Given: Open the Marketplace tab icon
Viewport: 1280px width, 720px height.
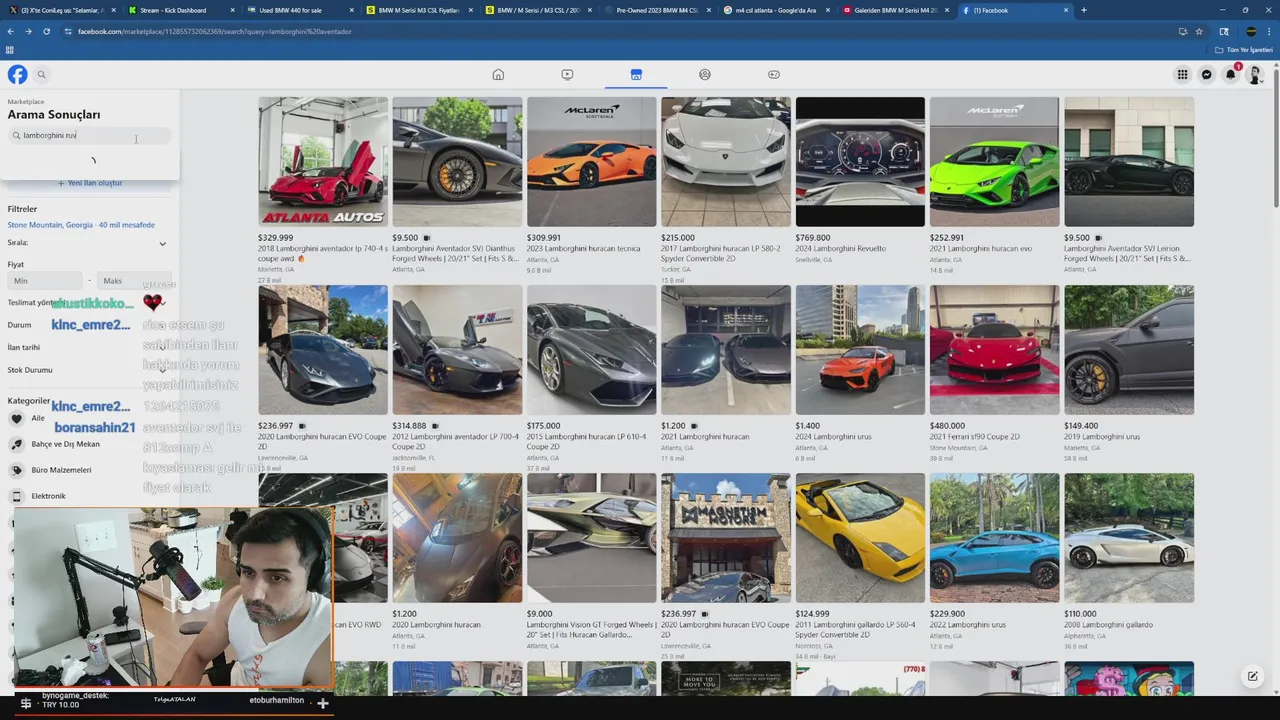Looking at the screenshot, I should tap(636, 74).
